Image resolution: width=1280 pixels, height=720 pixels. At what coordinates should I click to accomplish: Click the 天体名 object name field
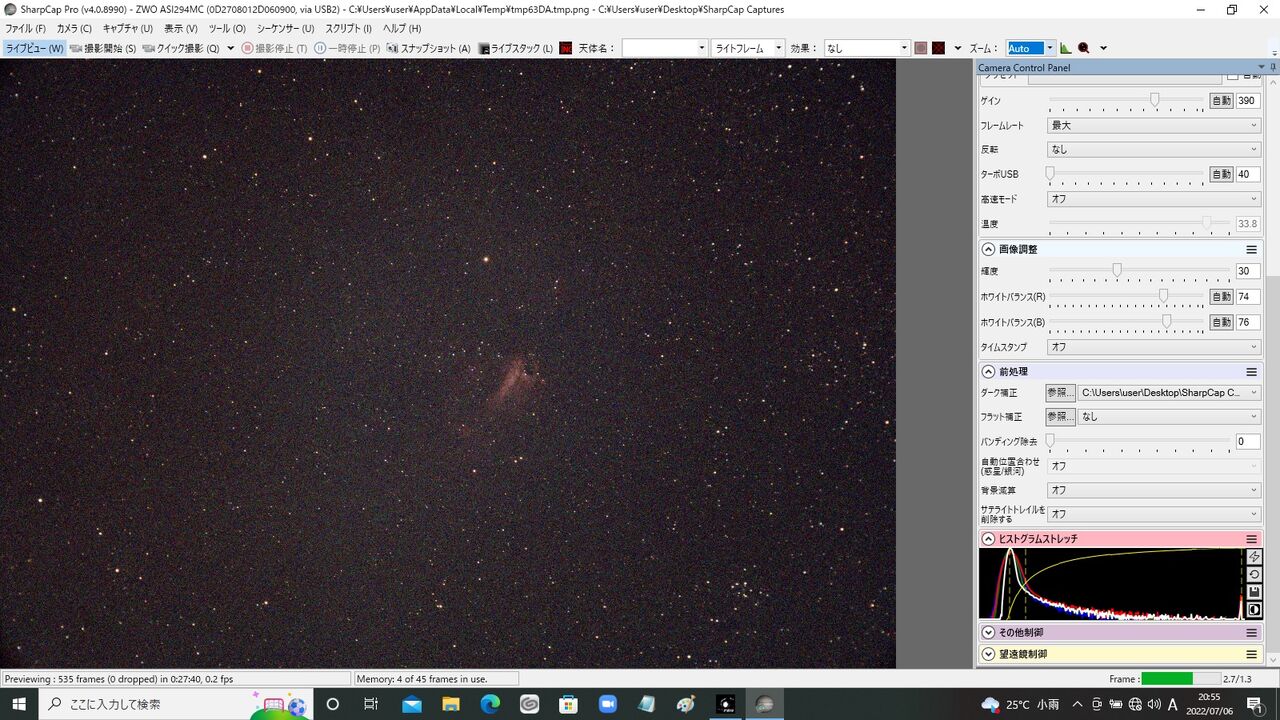664,48
